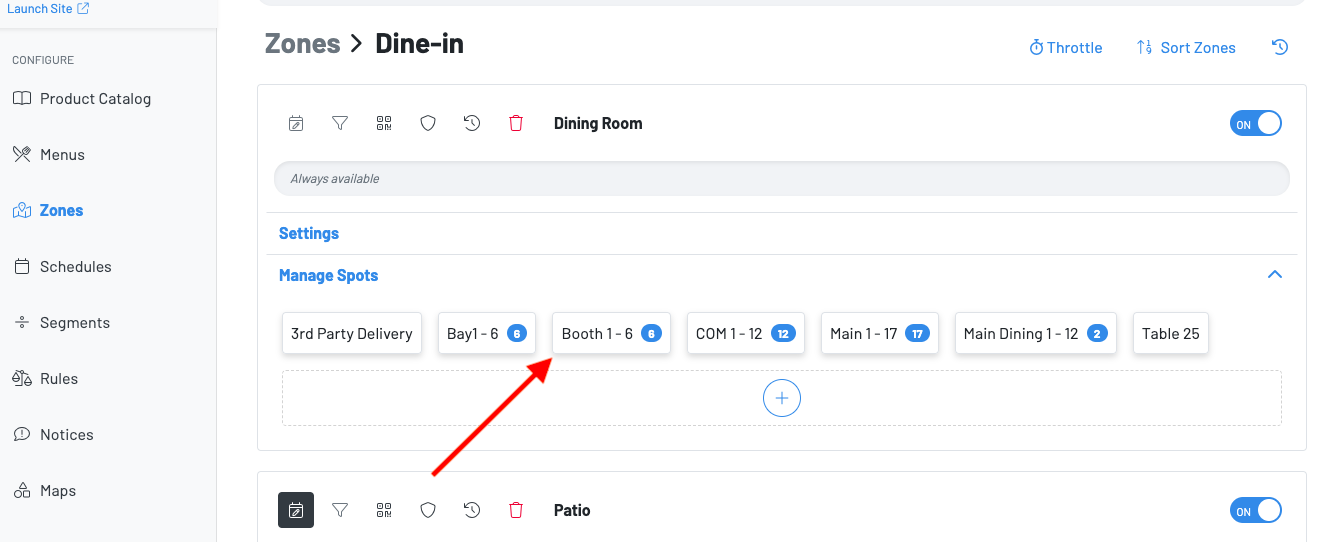This screenshot has width=1339, height=542.
Task: Click the Throttle button
Action: [1066, 47]
